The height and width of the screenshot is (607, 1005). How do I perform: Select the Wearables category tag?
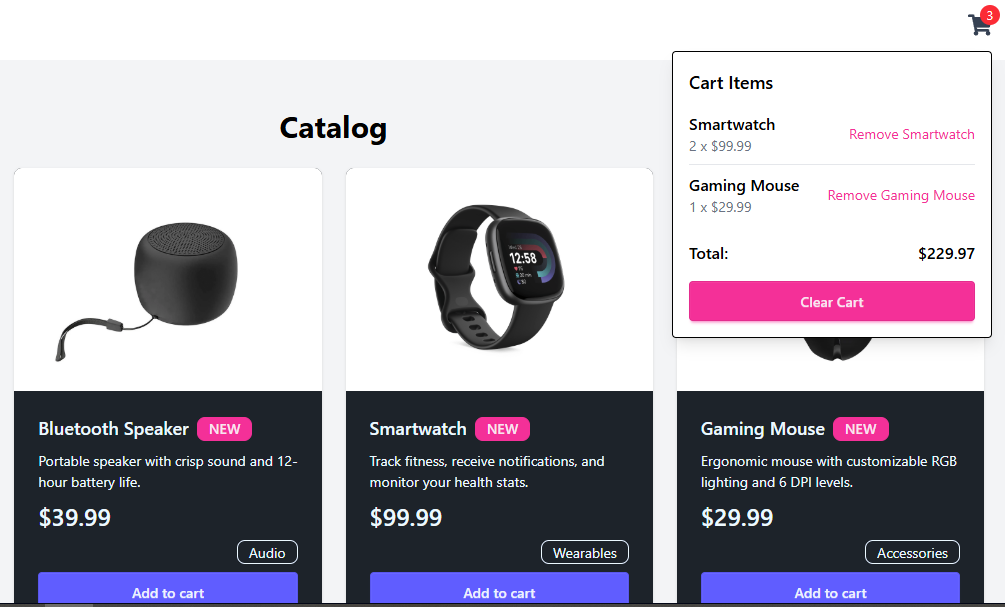(x=584, y=551)
